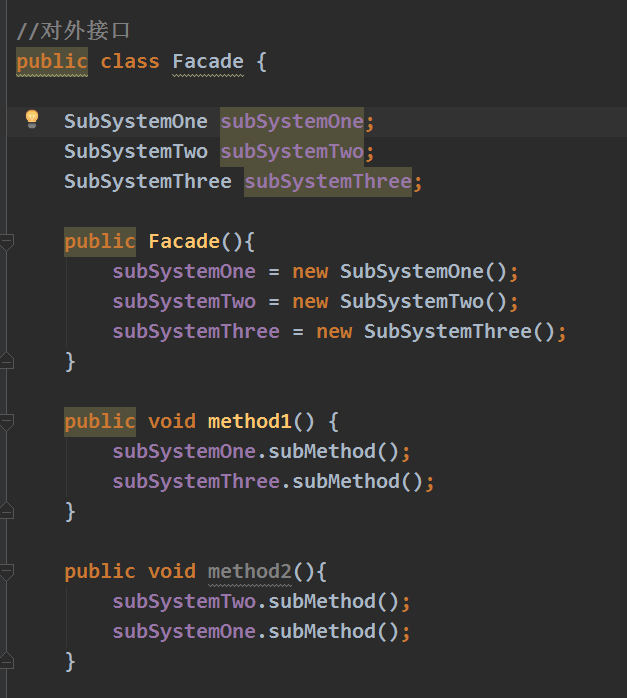Click subSystemOne in method2 body
627x698 pixels.
click(x=184, y=632)
